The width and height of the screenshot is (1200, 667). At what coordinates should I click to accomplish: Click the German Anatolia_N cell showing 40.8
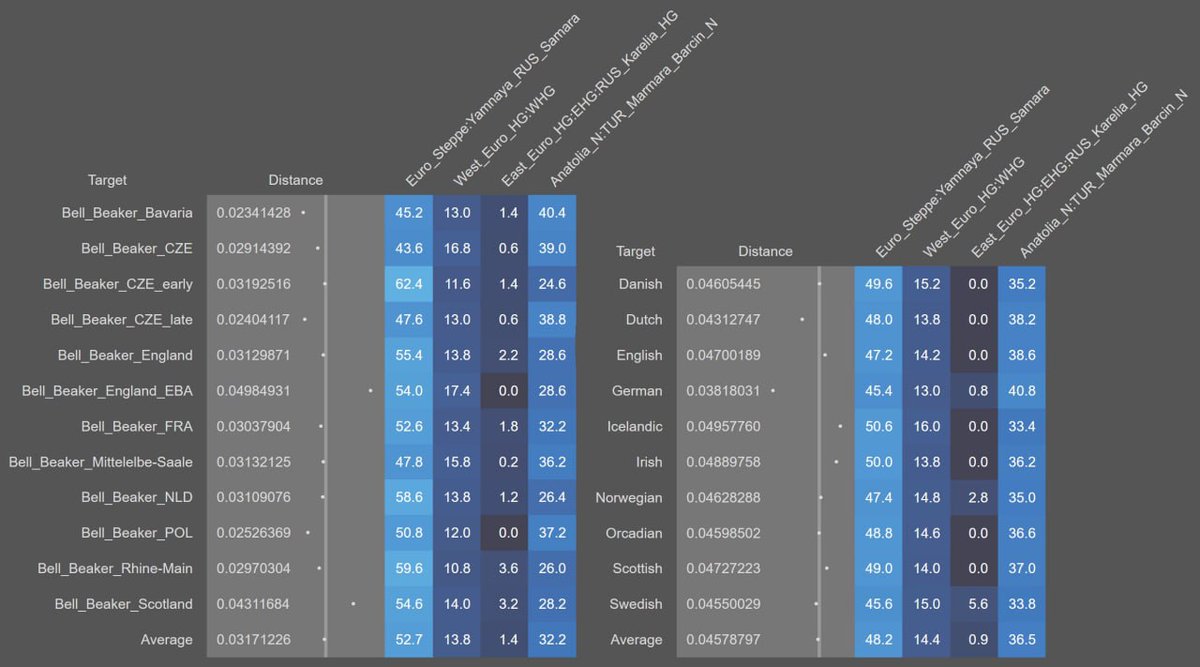pyautogui.click(x=1022, y=391)
